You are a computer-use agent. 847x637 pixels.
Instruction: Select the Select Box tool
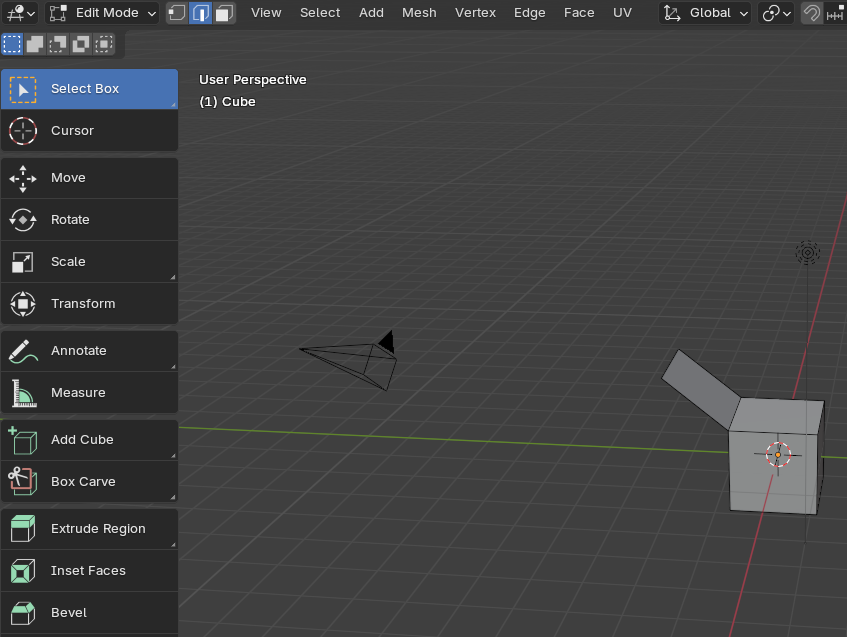(x=89, y=89)
